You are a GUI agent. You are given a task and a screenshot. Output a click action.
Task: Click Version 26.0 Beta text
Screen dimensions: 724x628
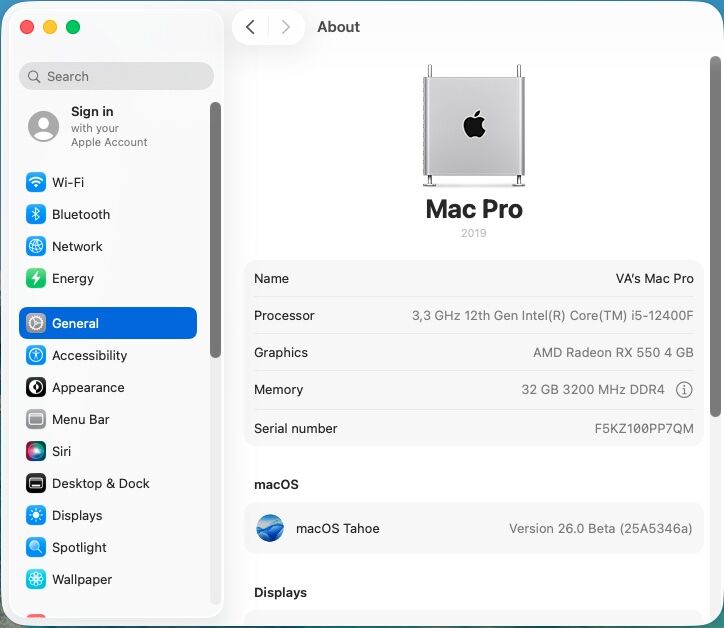click(600, 528)
